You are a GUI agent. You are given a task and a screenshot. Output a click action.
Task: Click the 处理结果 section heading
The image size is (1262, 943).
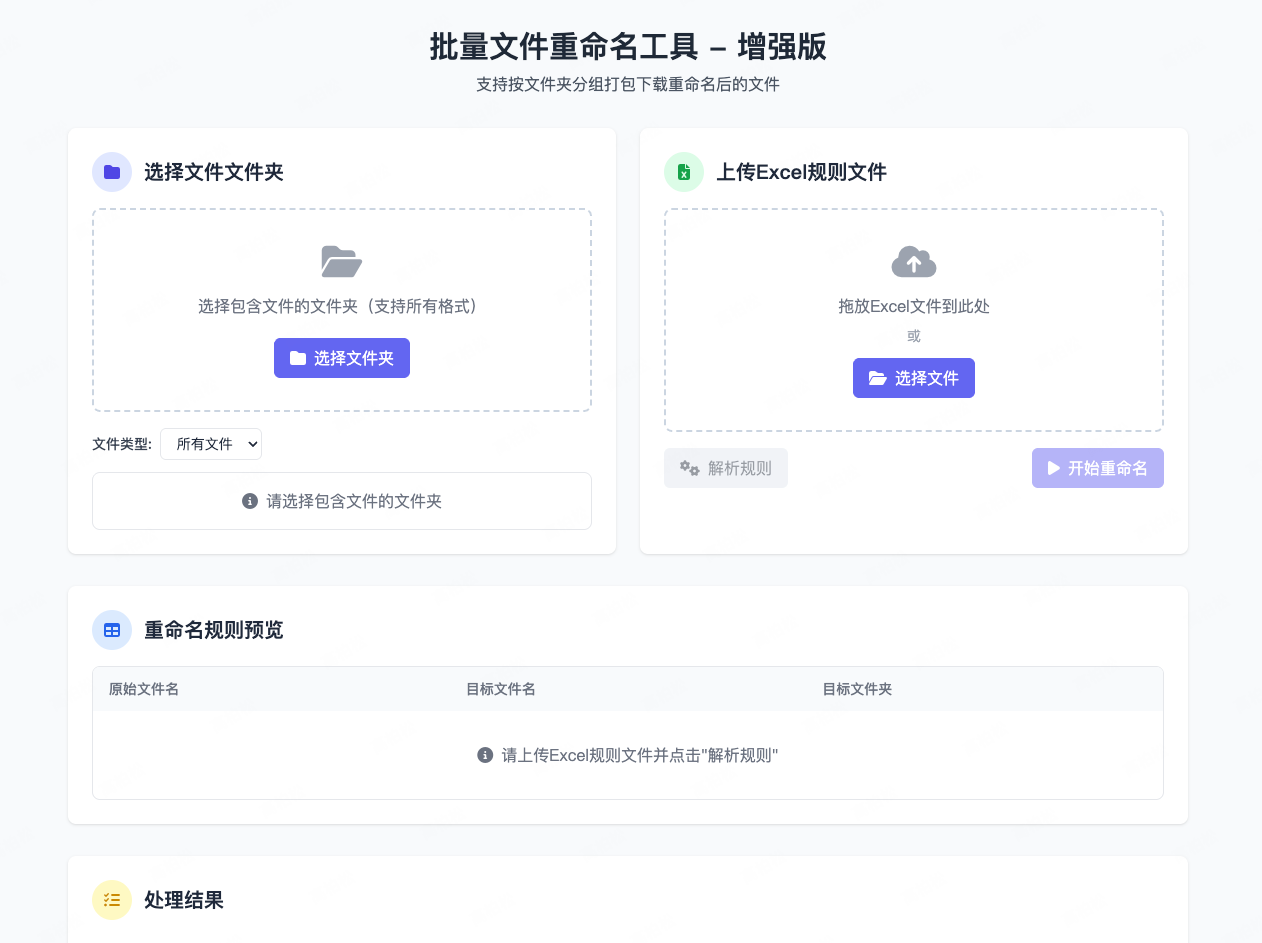click(184, 900)
